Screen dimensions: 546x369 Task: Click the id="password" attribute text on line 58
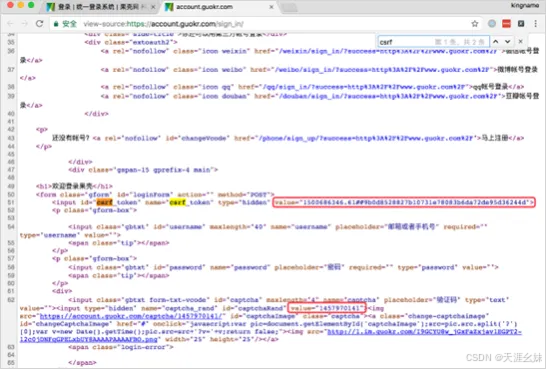180,267
